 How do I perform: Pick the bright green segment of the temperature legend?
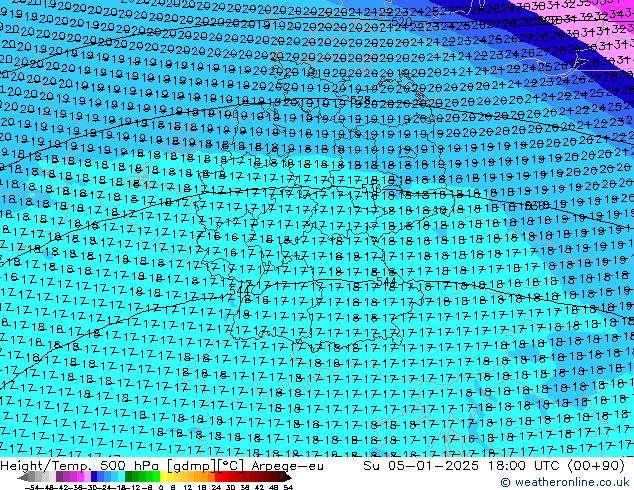pyautogui.click(x=156, y=477)
